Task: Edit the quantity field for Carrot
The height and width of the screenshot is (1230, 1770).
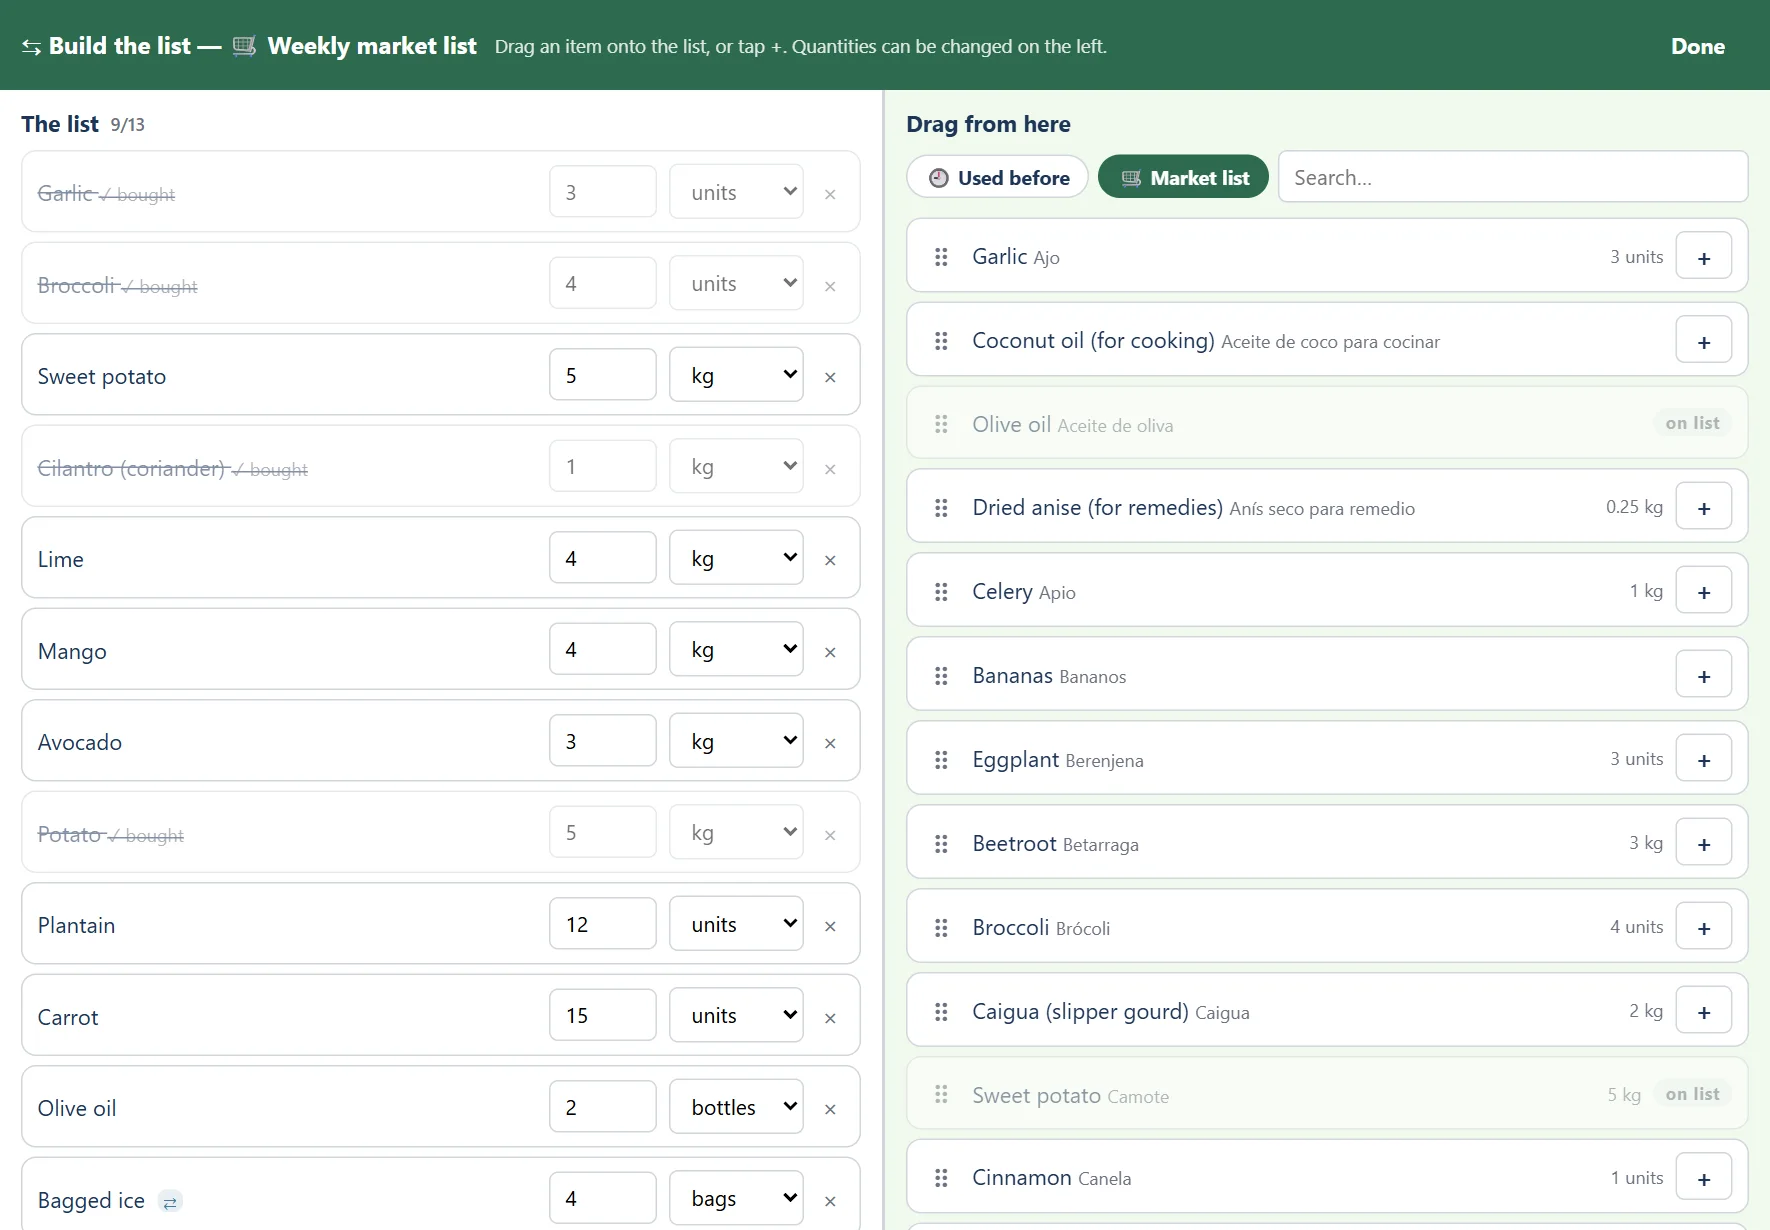Action: pos(603,1015)
